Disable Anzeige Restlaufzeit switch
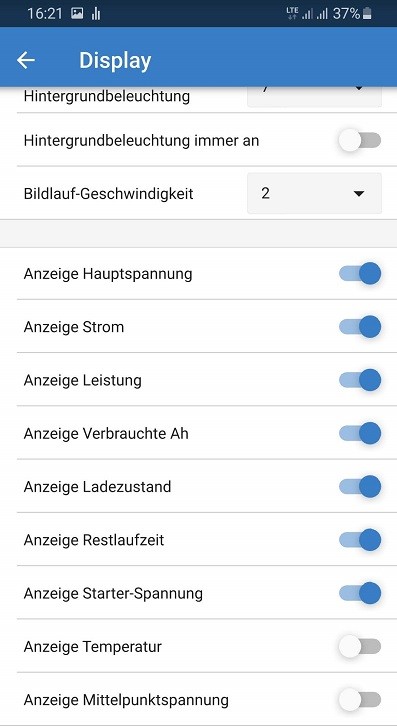Viewport: 397px width, 726px height. pos(360,540)
